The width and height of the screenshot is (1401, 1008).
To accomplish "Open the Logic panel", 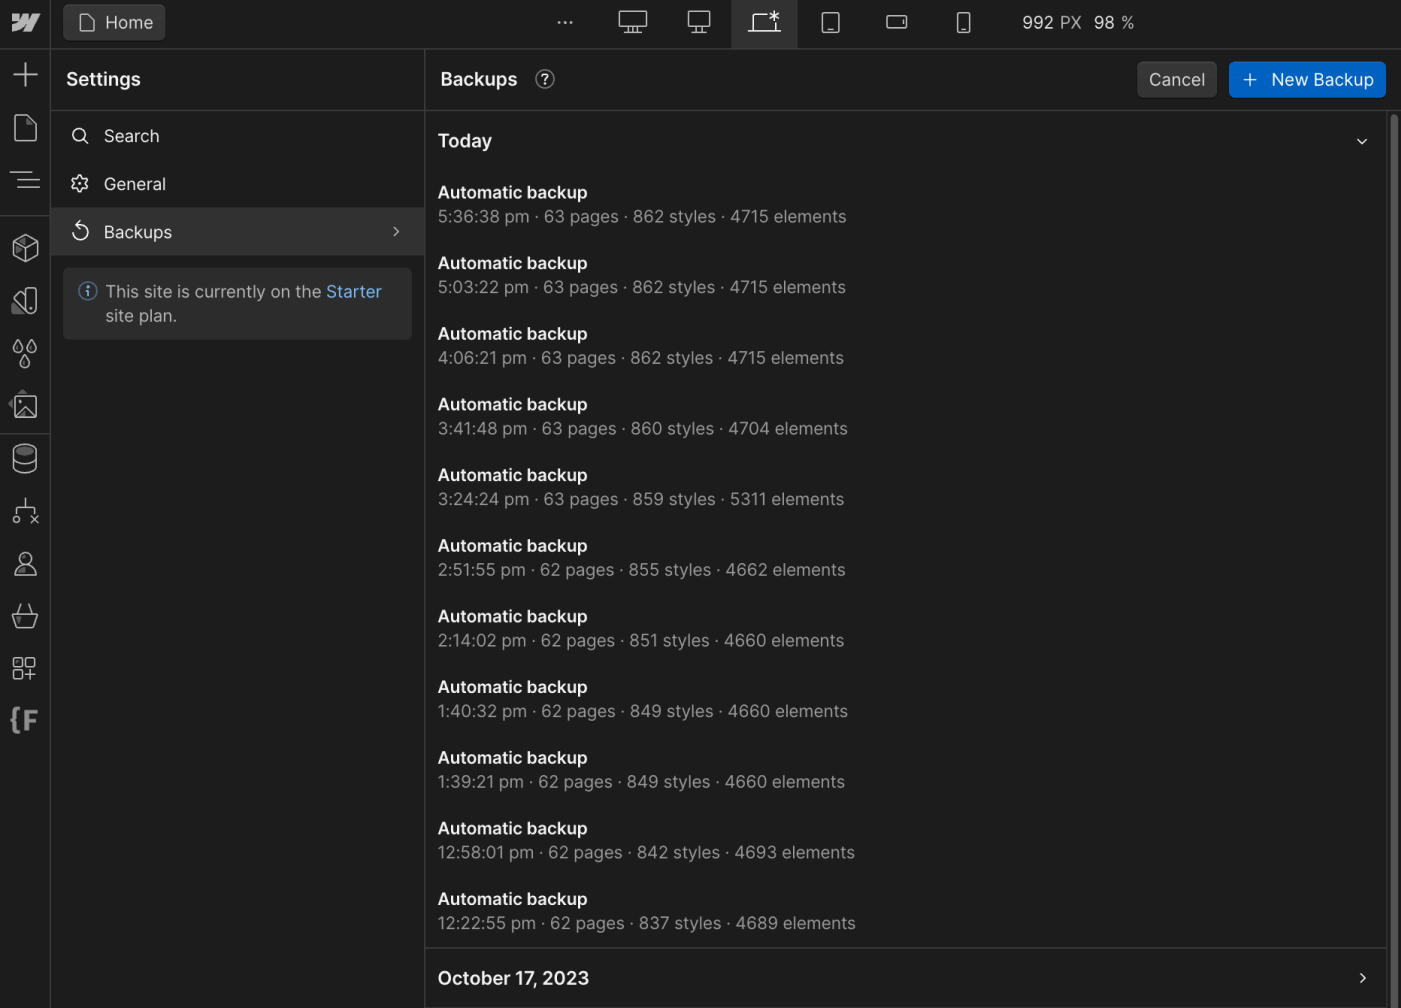I will (24, 511).
